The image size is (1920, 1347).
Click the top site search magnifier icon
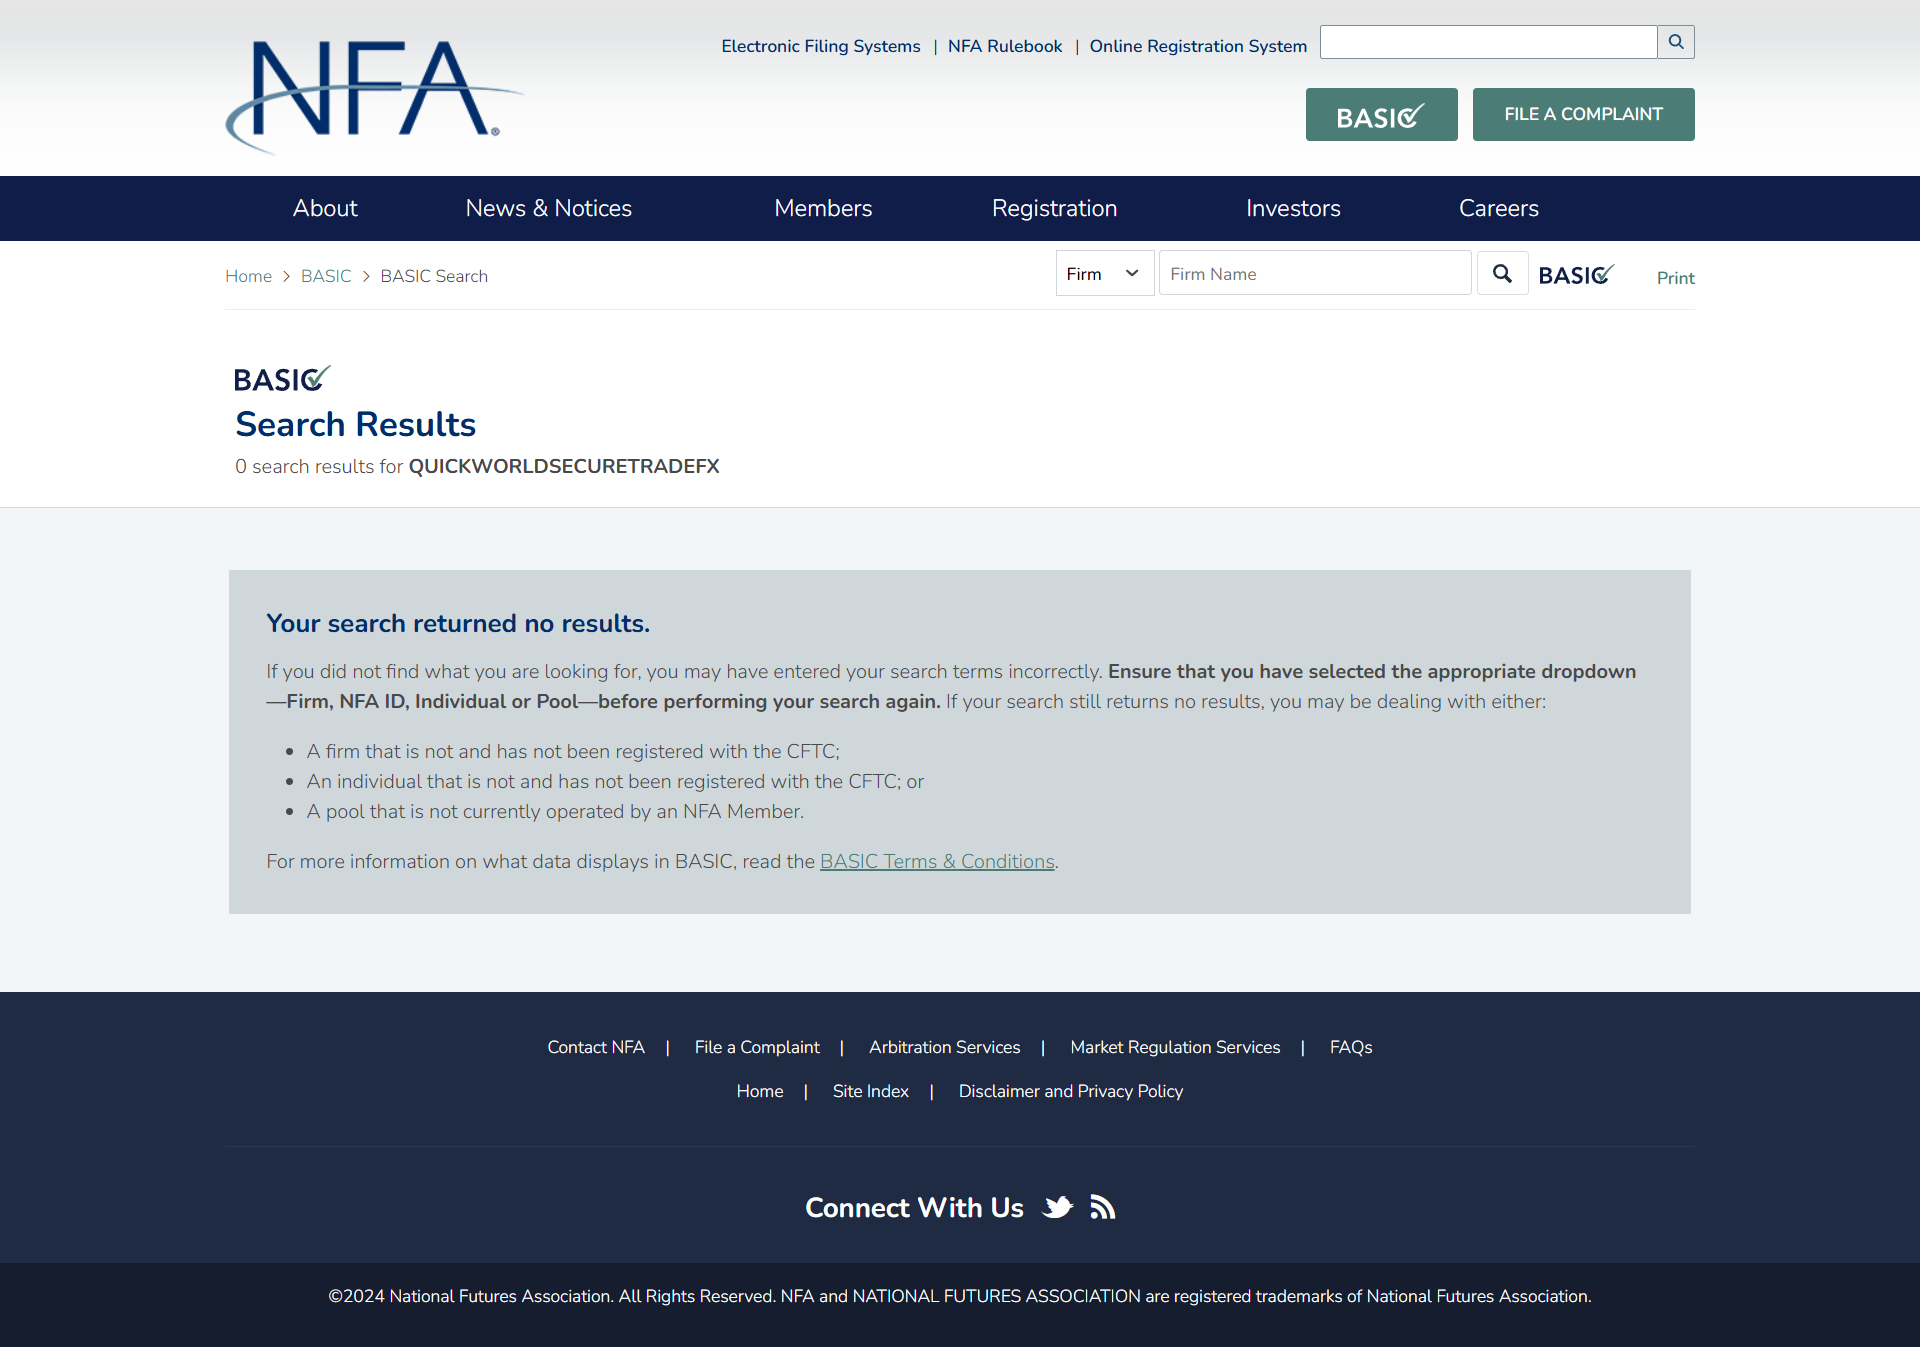point(1676,42)
